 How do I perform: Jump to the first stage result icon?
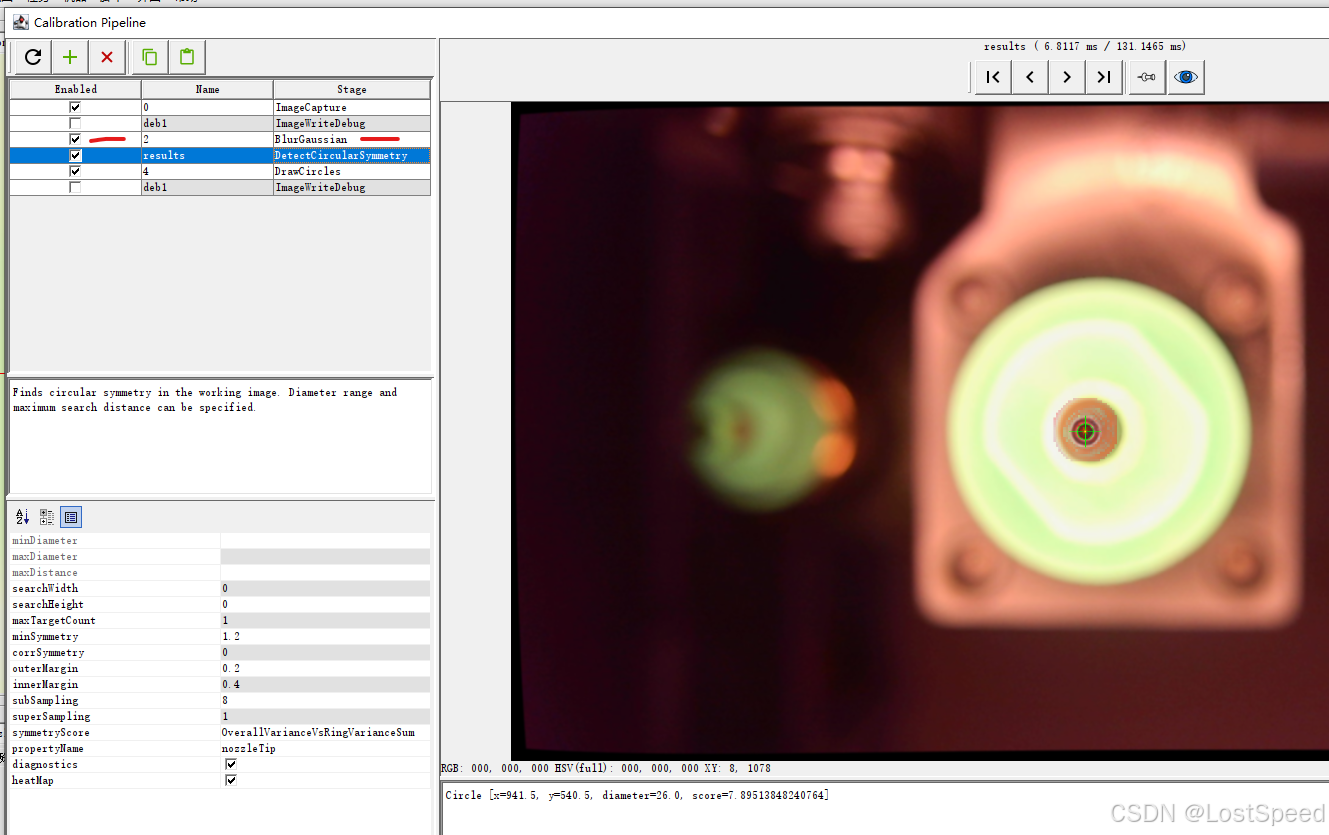(x=993, y=77)
